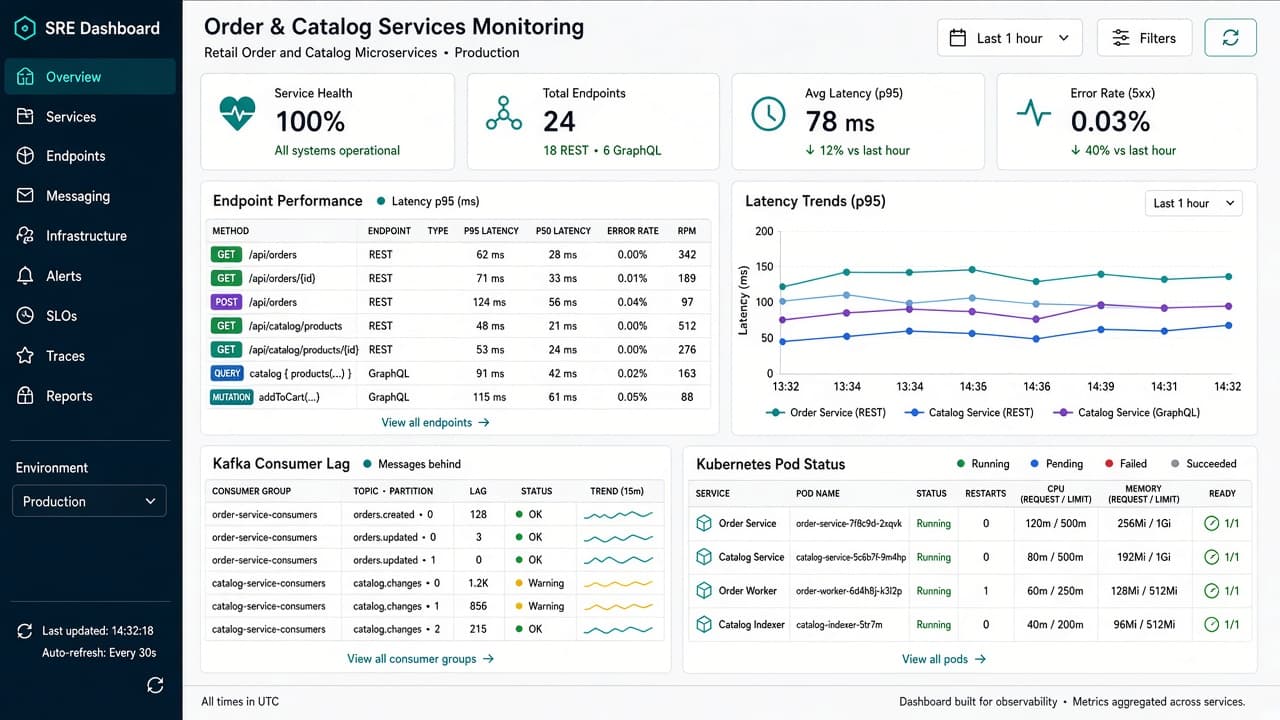Viewport: 1280px width, 720px height.
Task: Click the Running status legend
Action: [983, 464]
